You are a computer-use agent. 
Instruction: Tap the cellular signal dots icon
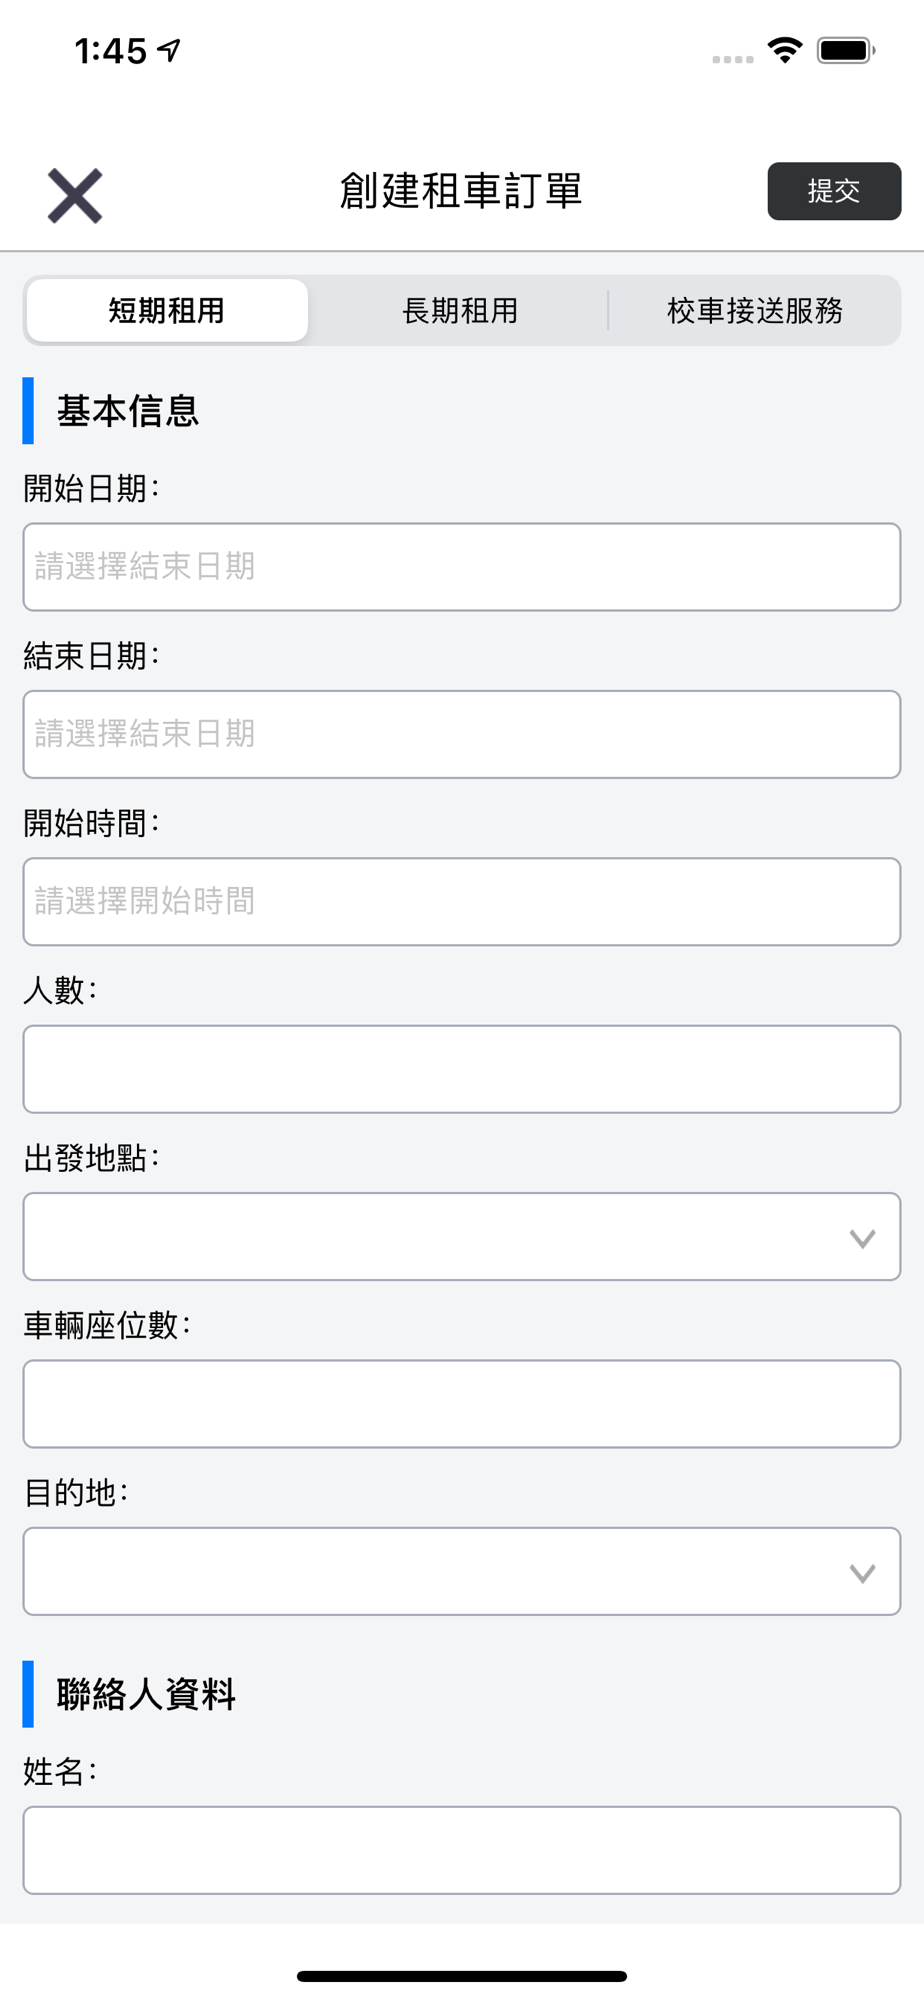tap(732, 59)
